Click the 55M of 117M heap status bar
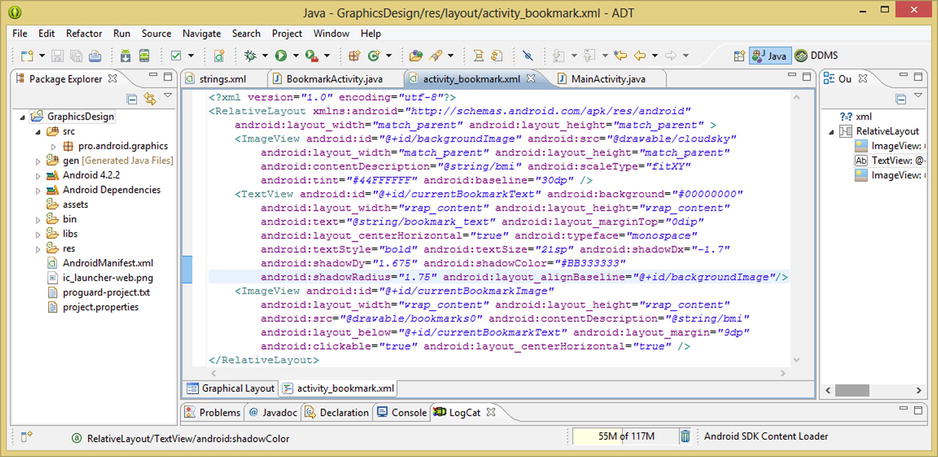 click(x=626, y=437)
